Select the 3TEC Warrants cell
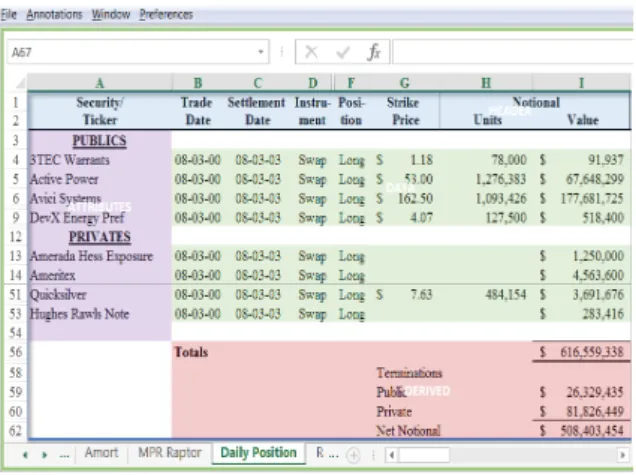 pos(100,160)
